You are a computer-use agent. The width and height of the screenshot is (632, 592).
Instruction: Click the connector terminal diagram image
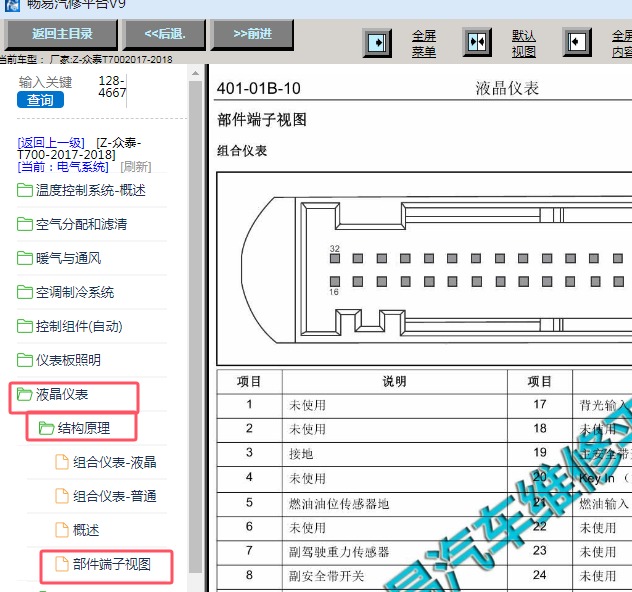[424, 269]
